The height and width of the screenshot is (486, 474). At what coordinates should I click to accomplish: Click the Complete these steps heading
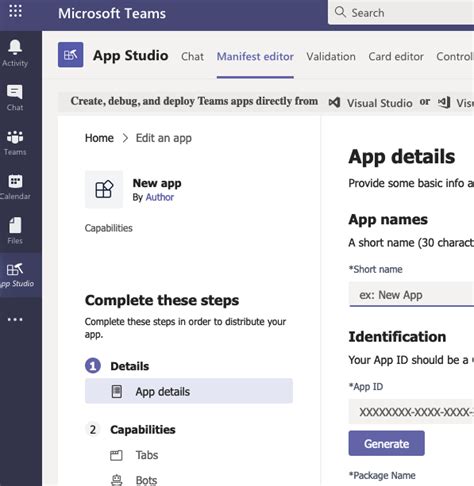(162, 300)
